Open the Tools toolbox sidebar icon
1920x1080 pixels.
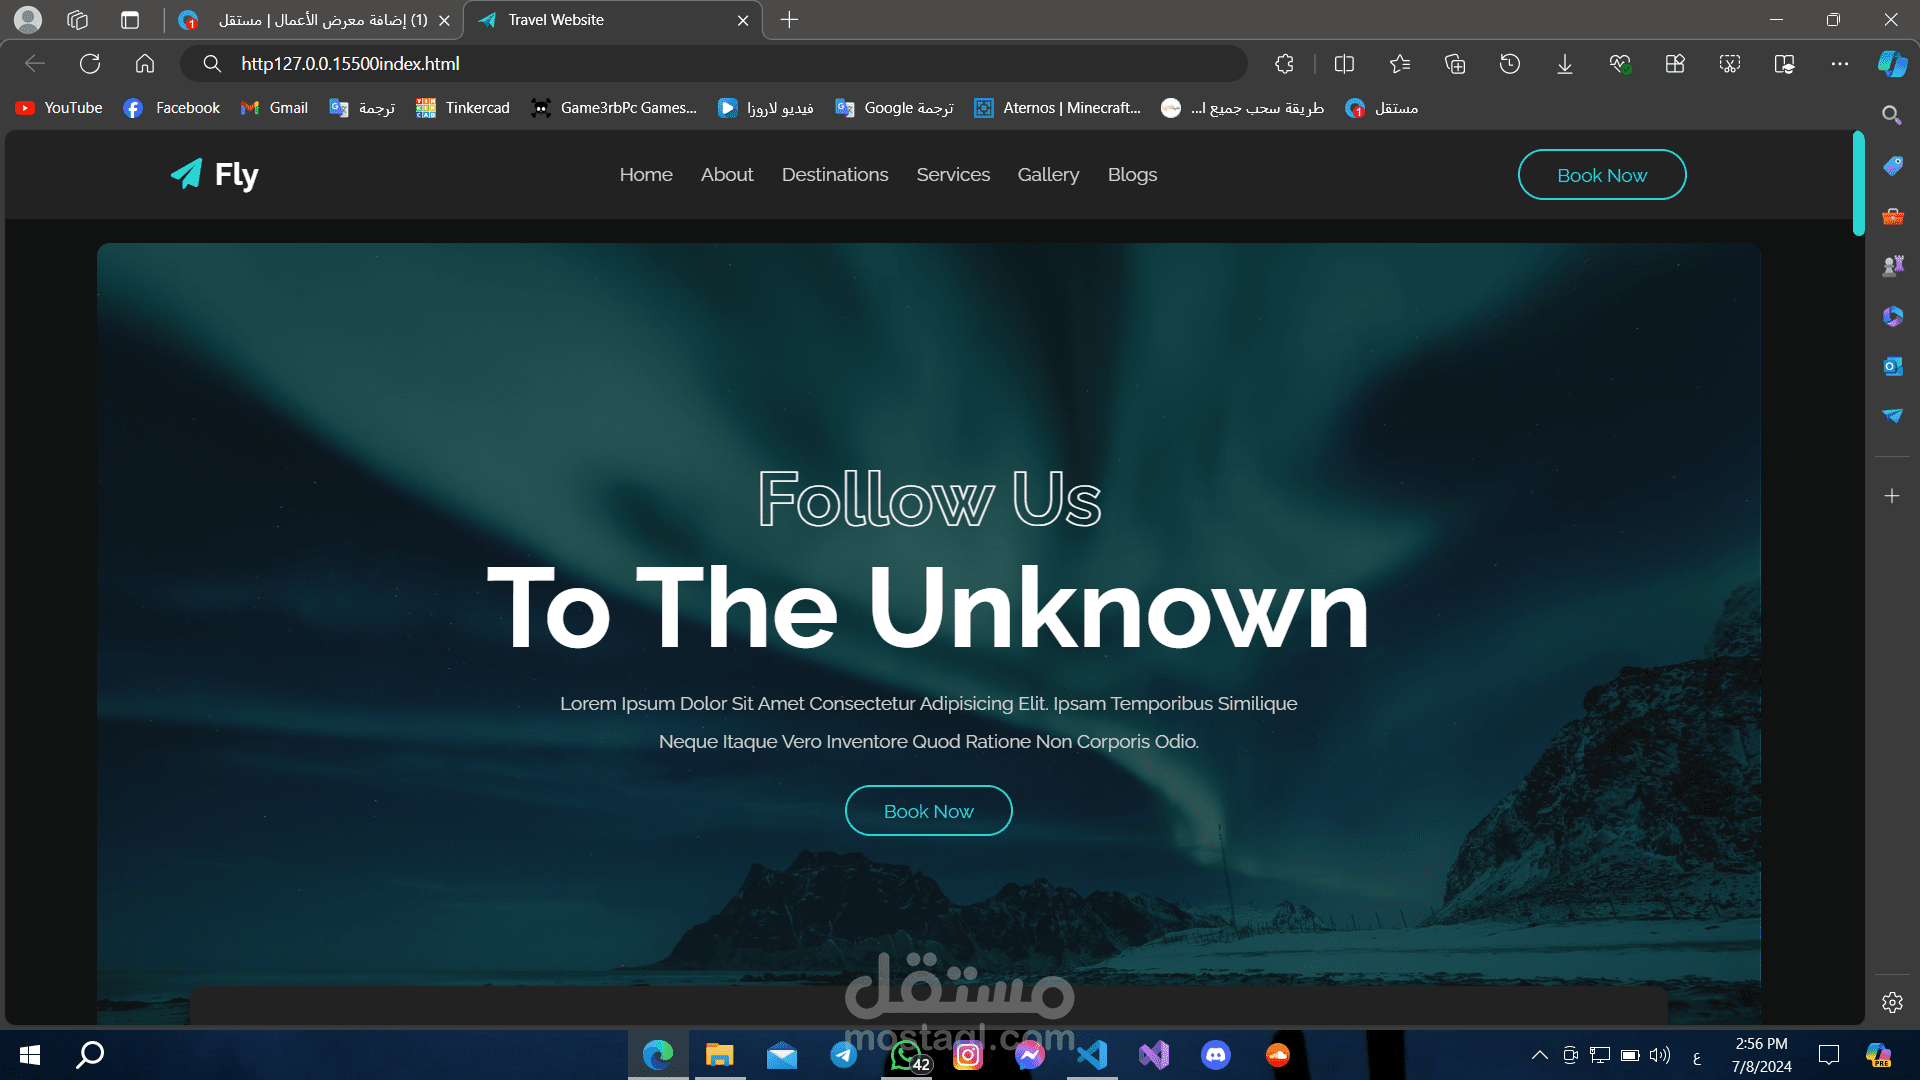(x=1892, y=216)
